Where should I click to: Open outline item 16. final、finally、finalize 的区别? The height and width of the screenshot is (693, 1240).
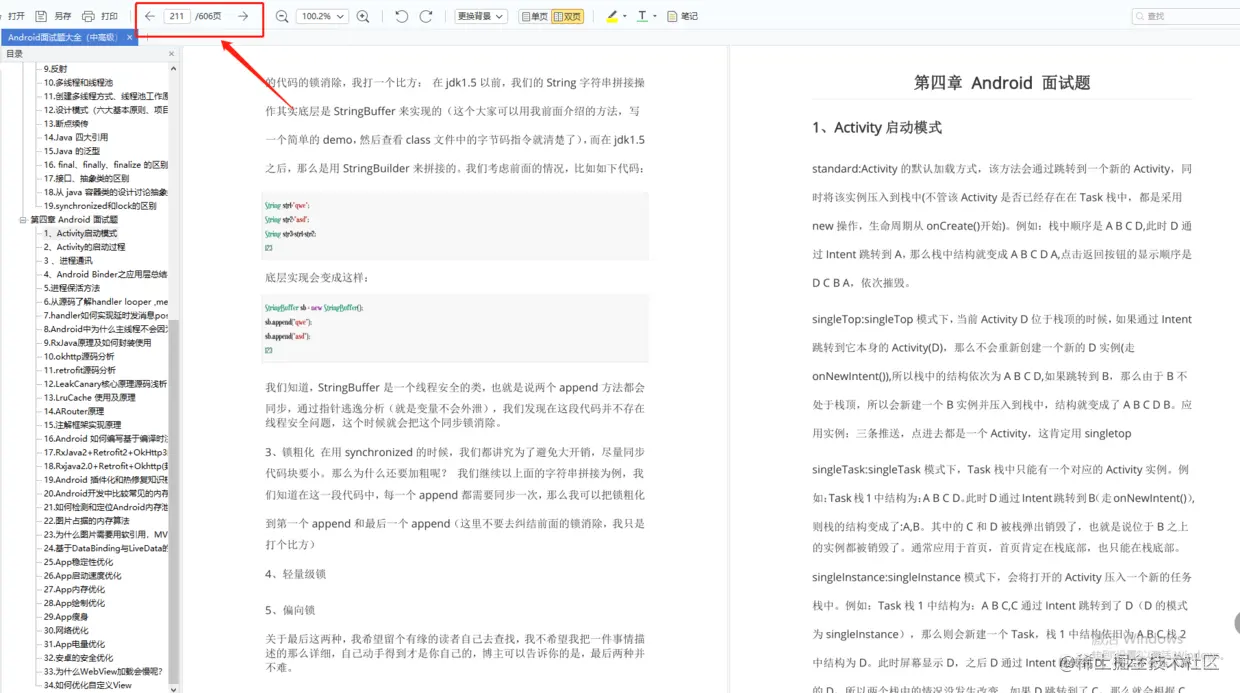click(105, 165)
